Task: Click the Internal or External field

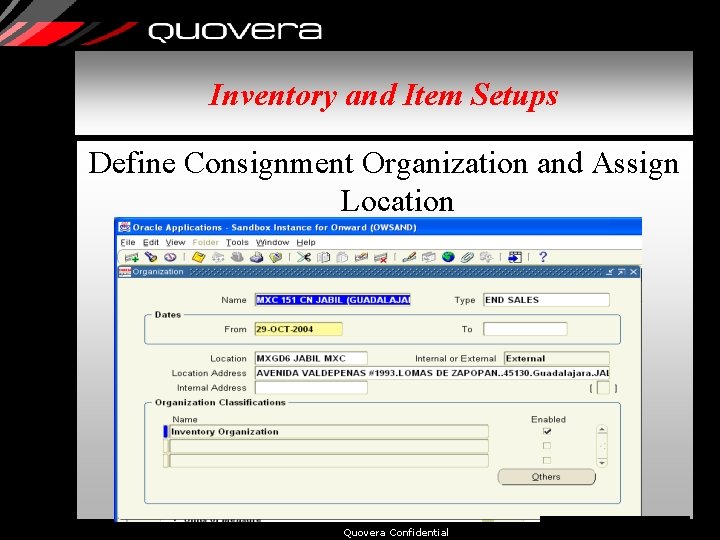Action: 557,358
